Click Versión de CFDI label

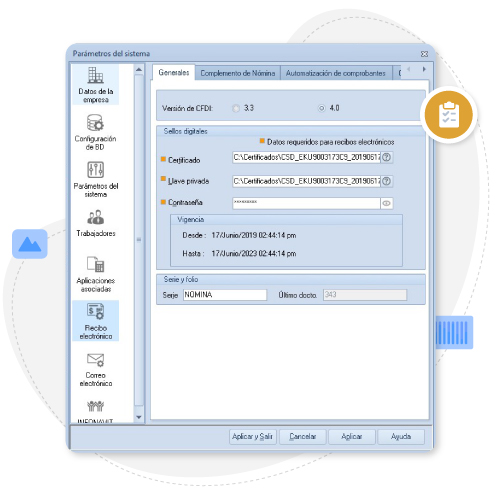tap(187, 108)
